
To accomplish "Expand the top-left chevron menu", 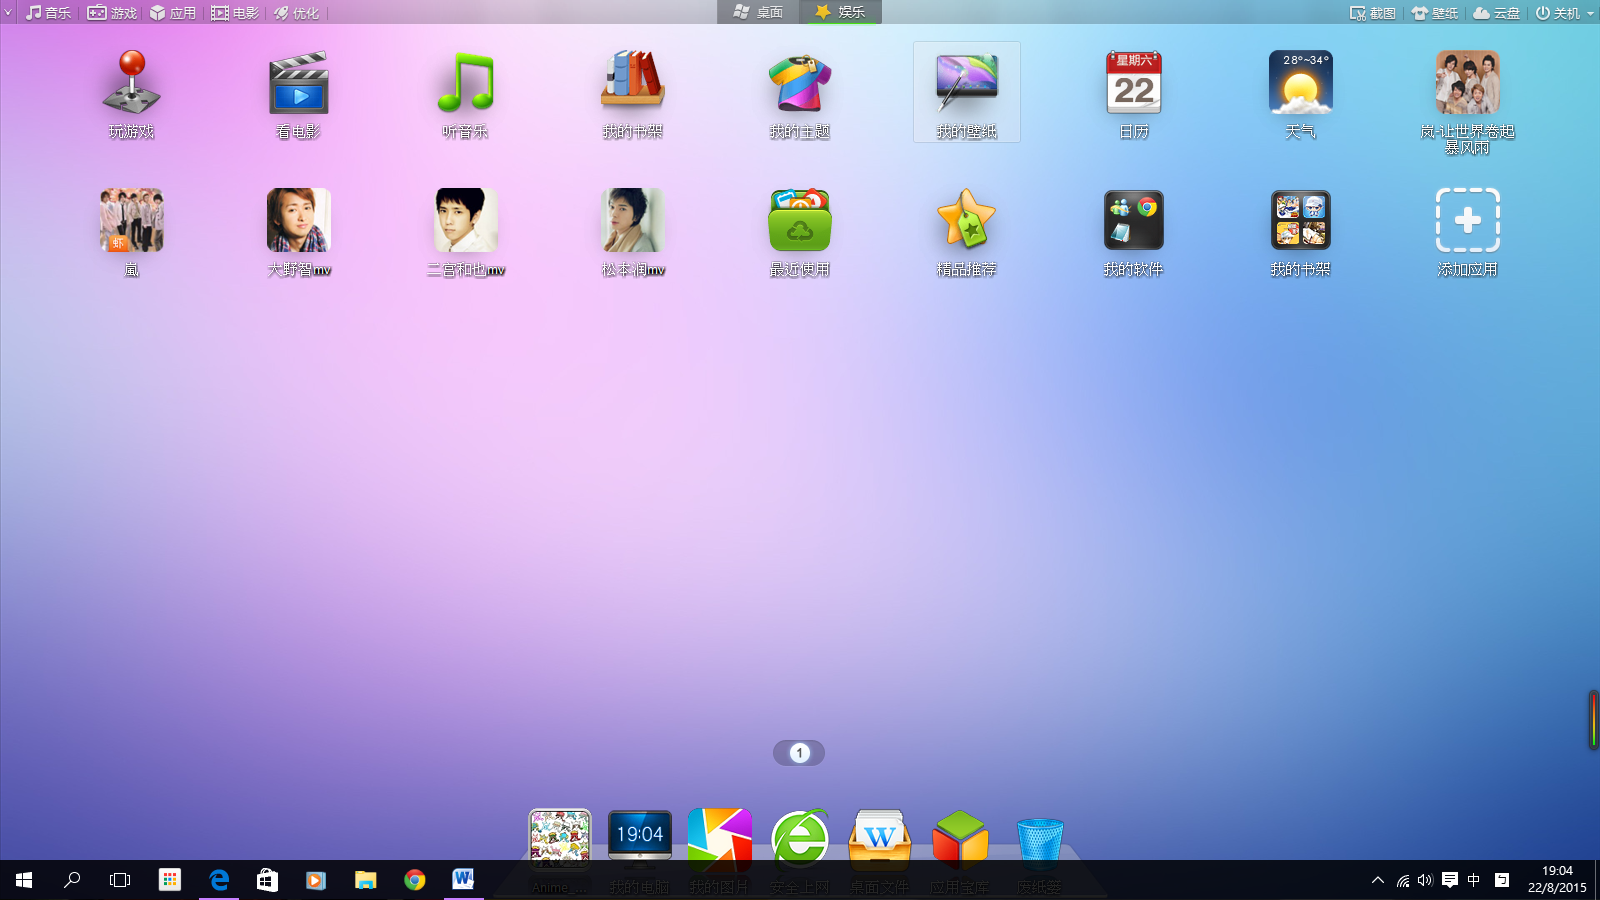I will 8,13.
